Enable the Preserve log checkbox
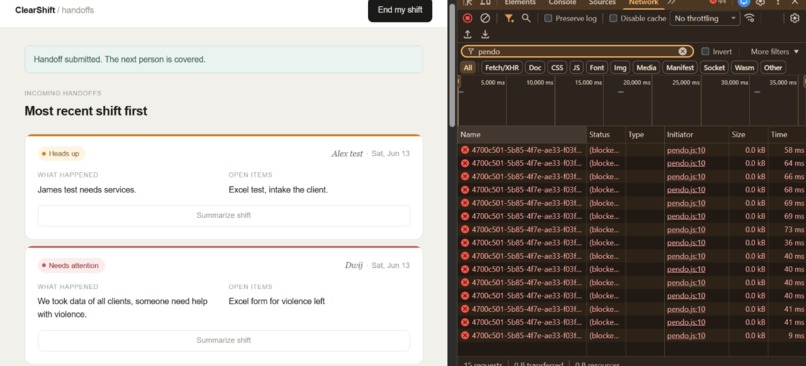Viewport: 806px width, 366px height. (x=548, y=19)
